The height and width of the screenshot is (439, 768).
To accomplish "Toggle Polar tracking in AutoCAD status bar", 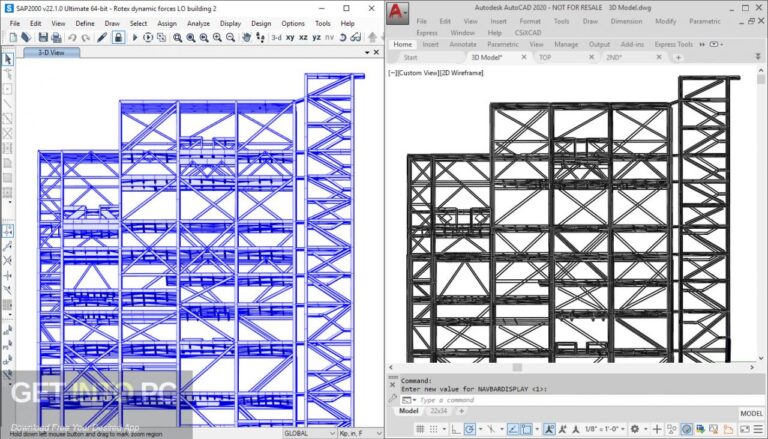I will click(x=469, y=429).
